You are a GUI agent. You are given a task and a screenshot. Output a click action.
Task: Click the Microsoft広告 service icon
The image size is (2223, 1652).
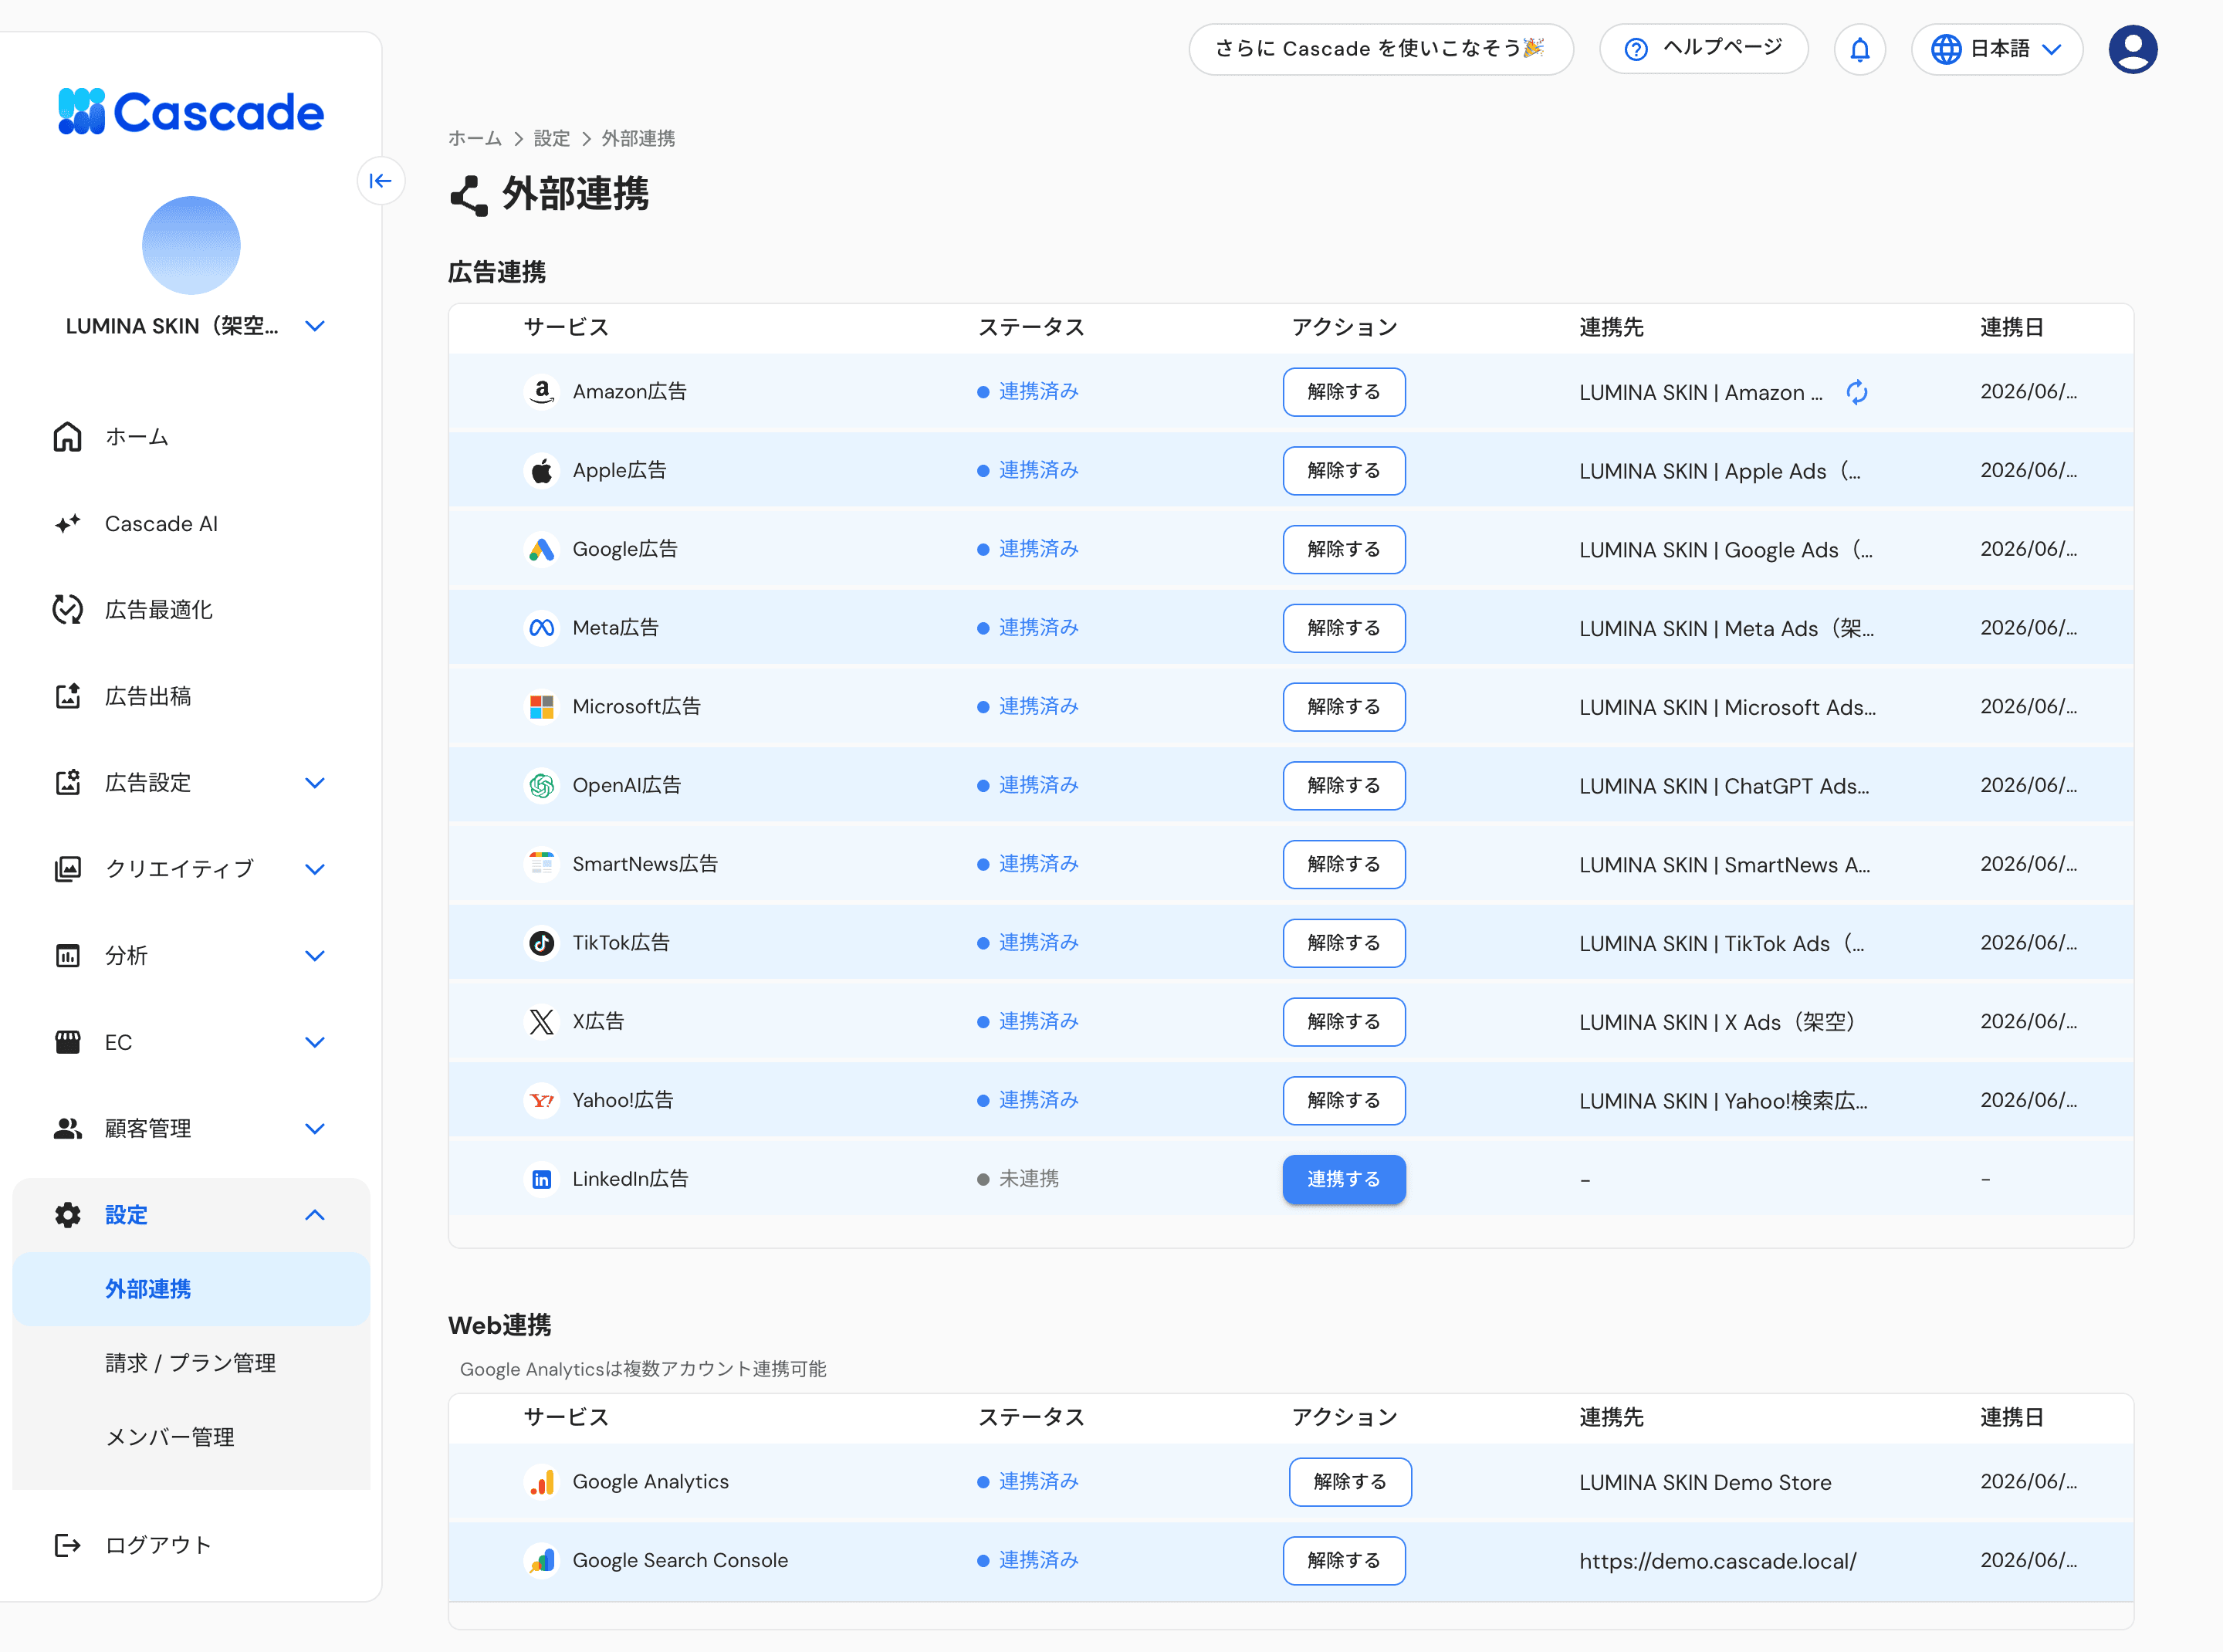point(541,707)
